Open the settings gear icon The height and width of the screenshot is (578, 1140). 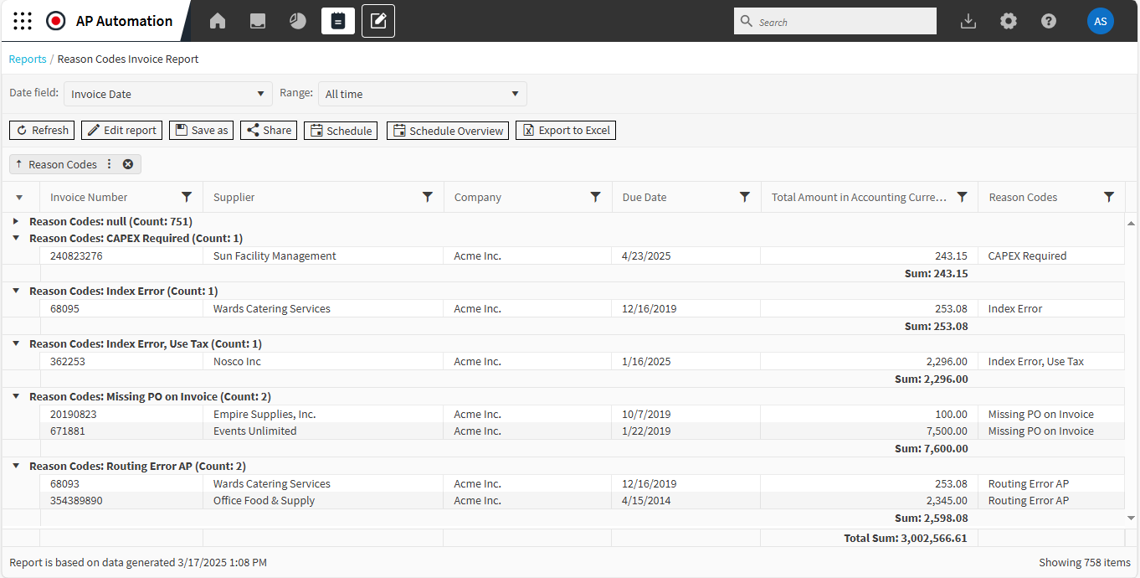[x=1008, y=21]
